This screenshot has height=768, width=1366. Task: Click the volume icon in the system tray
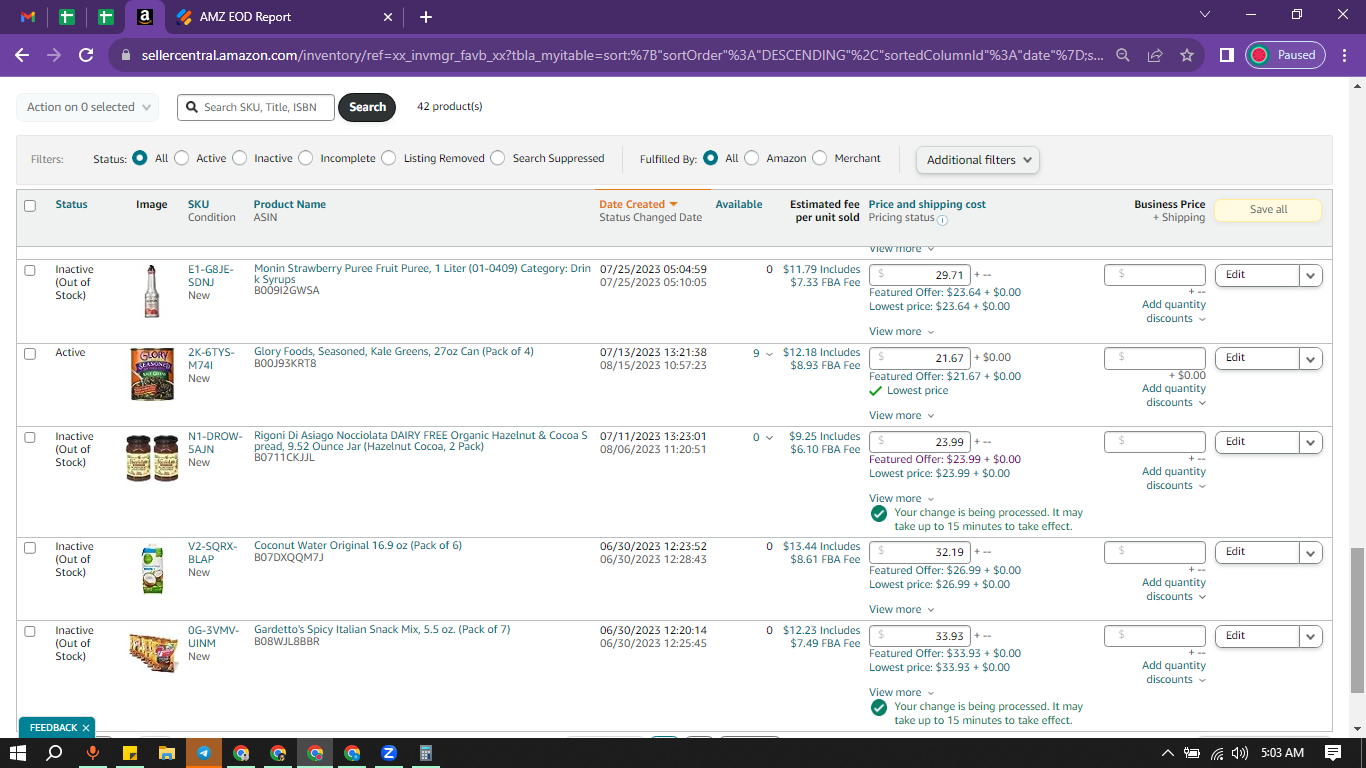[x=1240, y=753]
